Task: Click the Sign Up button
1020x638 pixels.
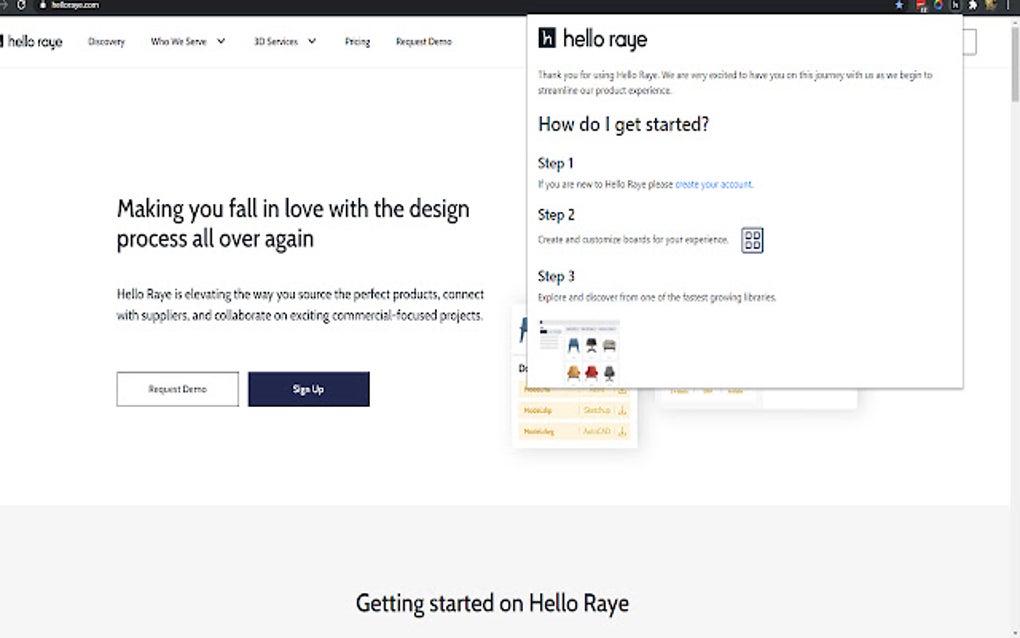Action: tap(308, 389)
